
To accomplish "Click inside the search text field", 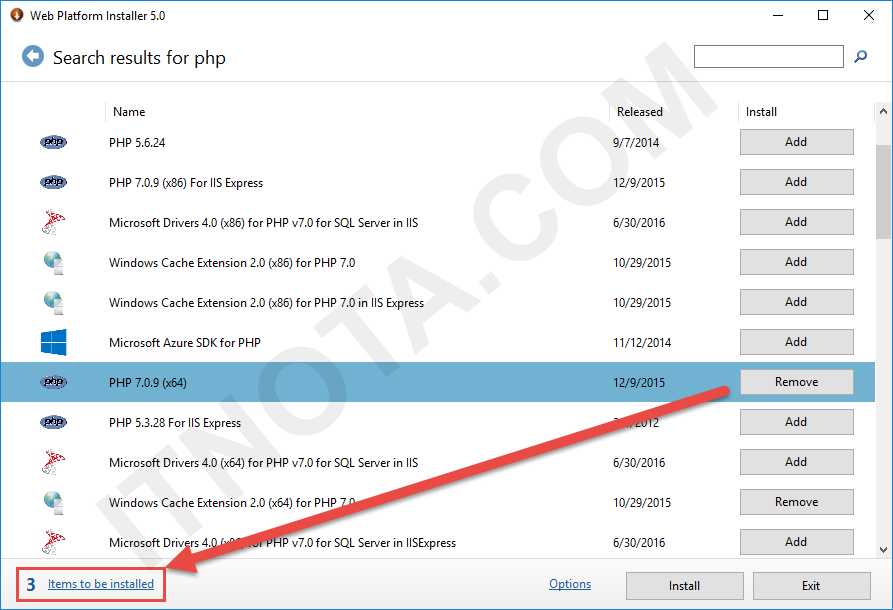I will click(768, 56).
